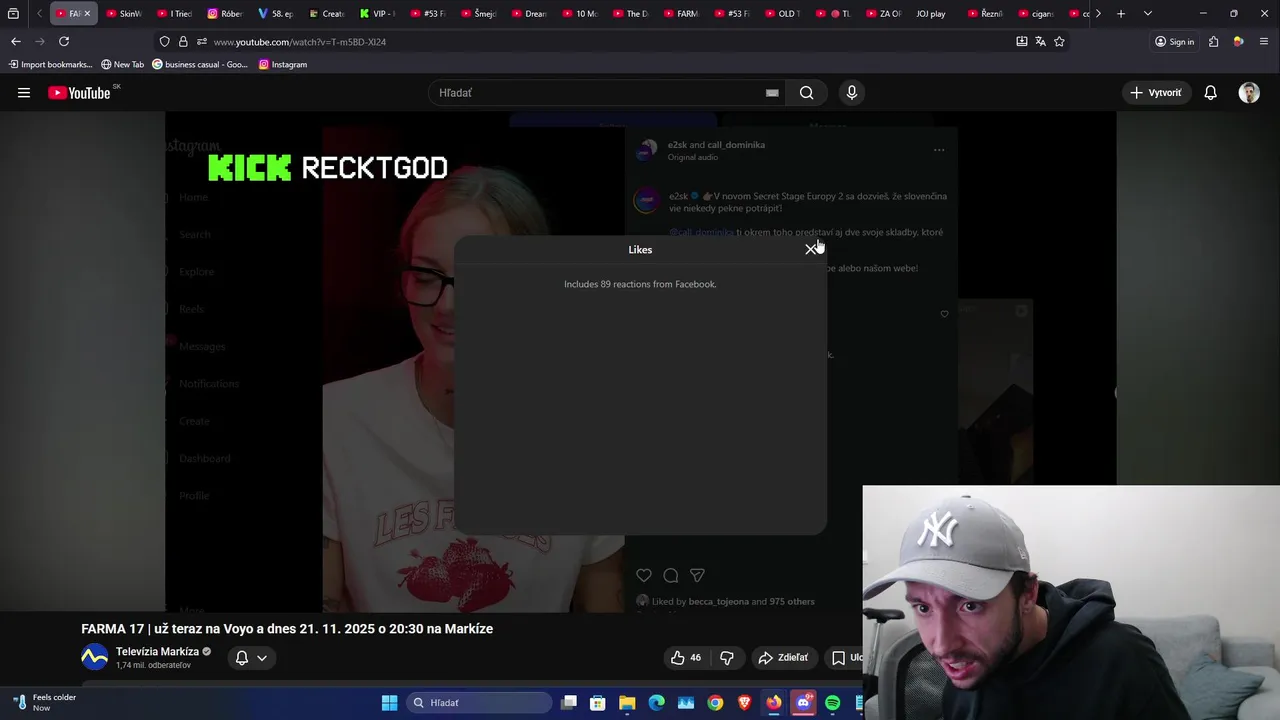Switch to the I Tried browser tab
The image size is (1280, 720).
pyautogui.click(x=175, y=14)
